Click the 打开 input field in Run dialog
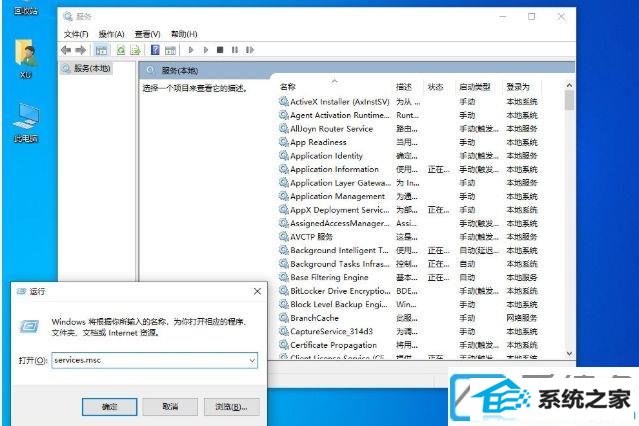The width and height of the screenshot is (639, 426). click(154, 360)
